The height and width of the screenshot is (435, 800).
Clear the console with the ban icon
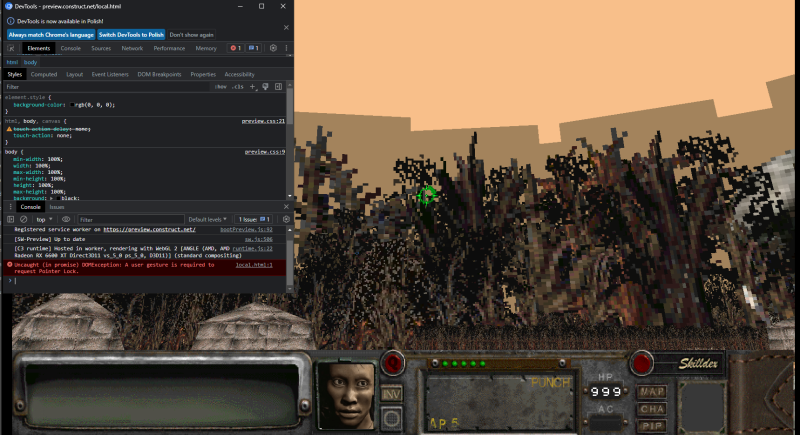pos(23,219)
